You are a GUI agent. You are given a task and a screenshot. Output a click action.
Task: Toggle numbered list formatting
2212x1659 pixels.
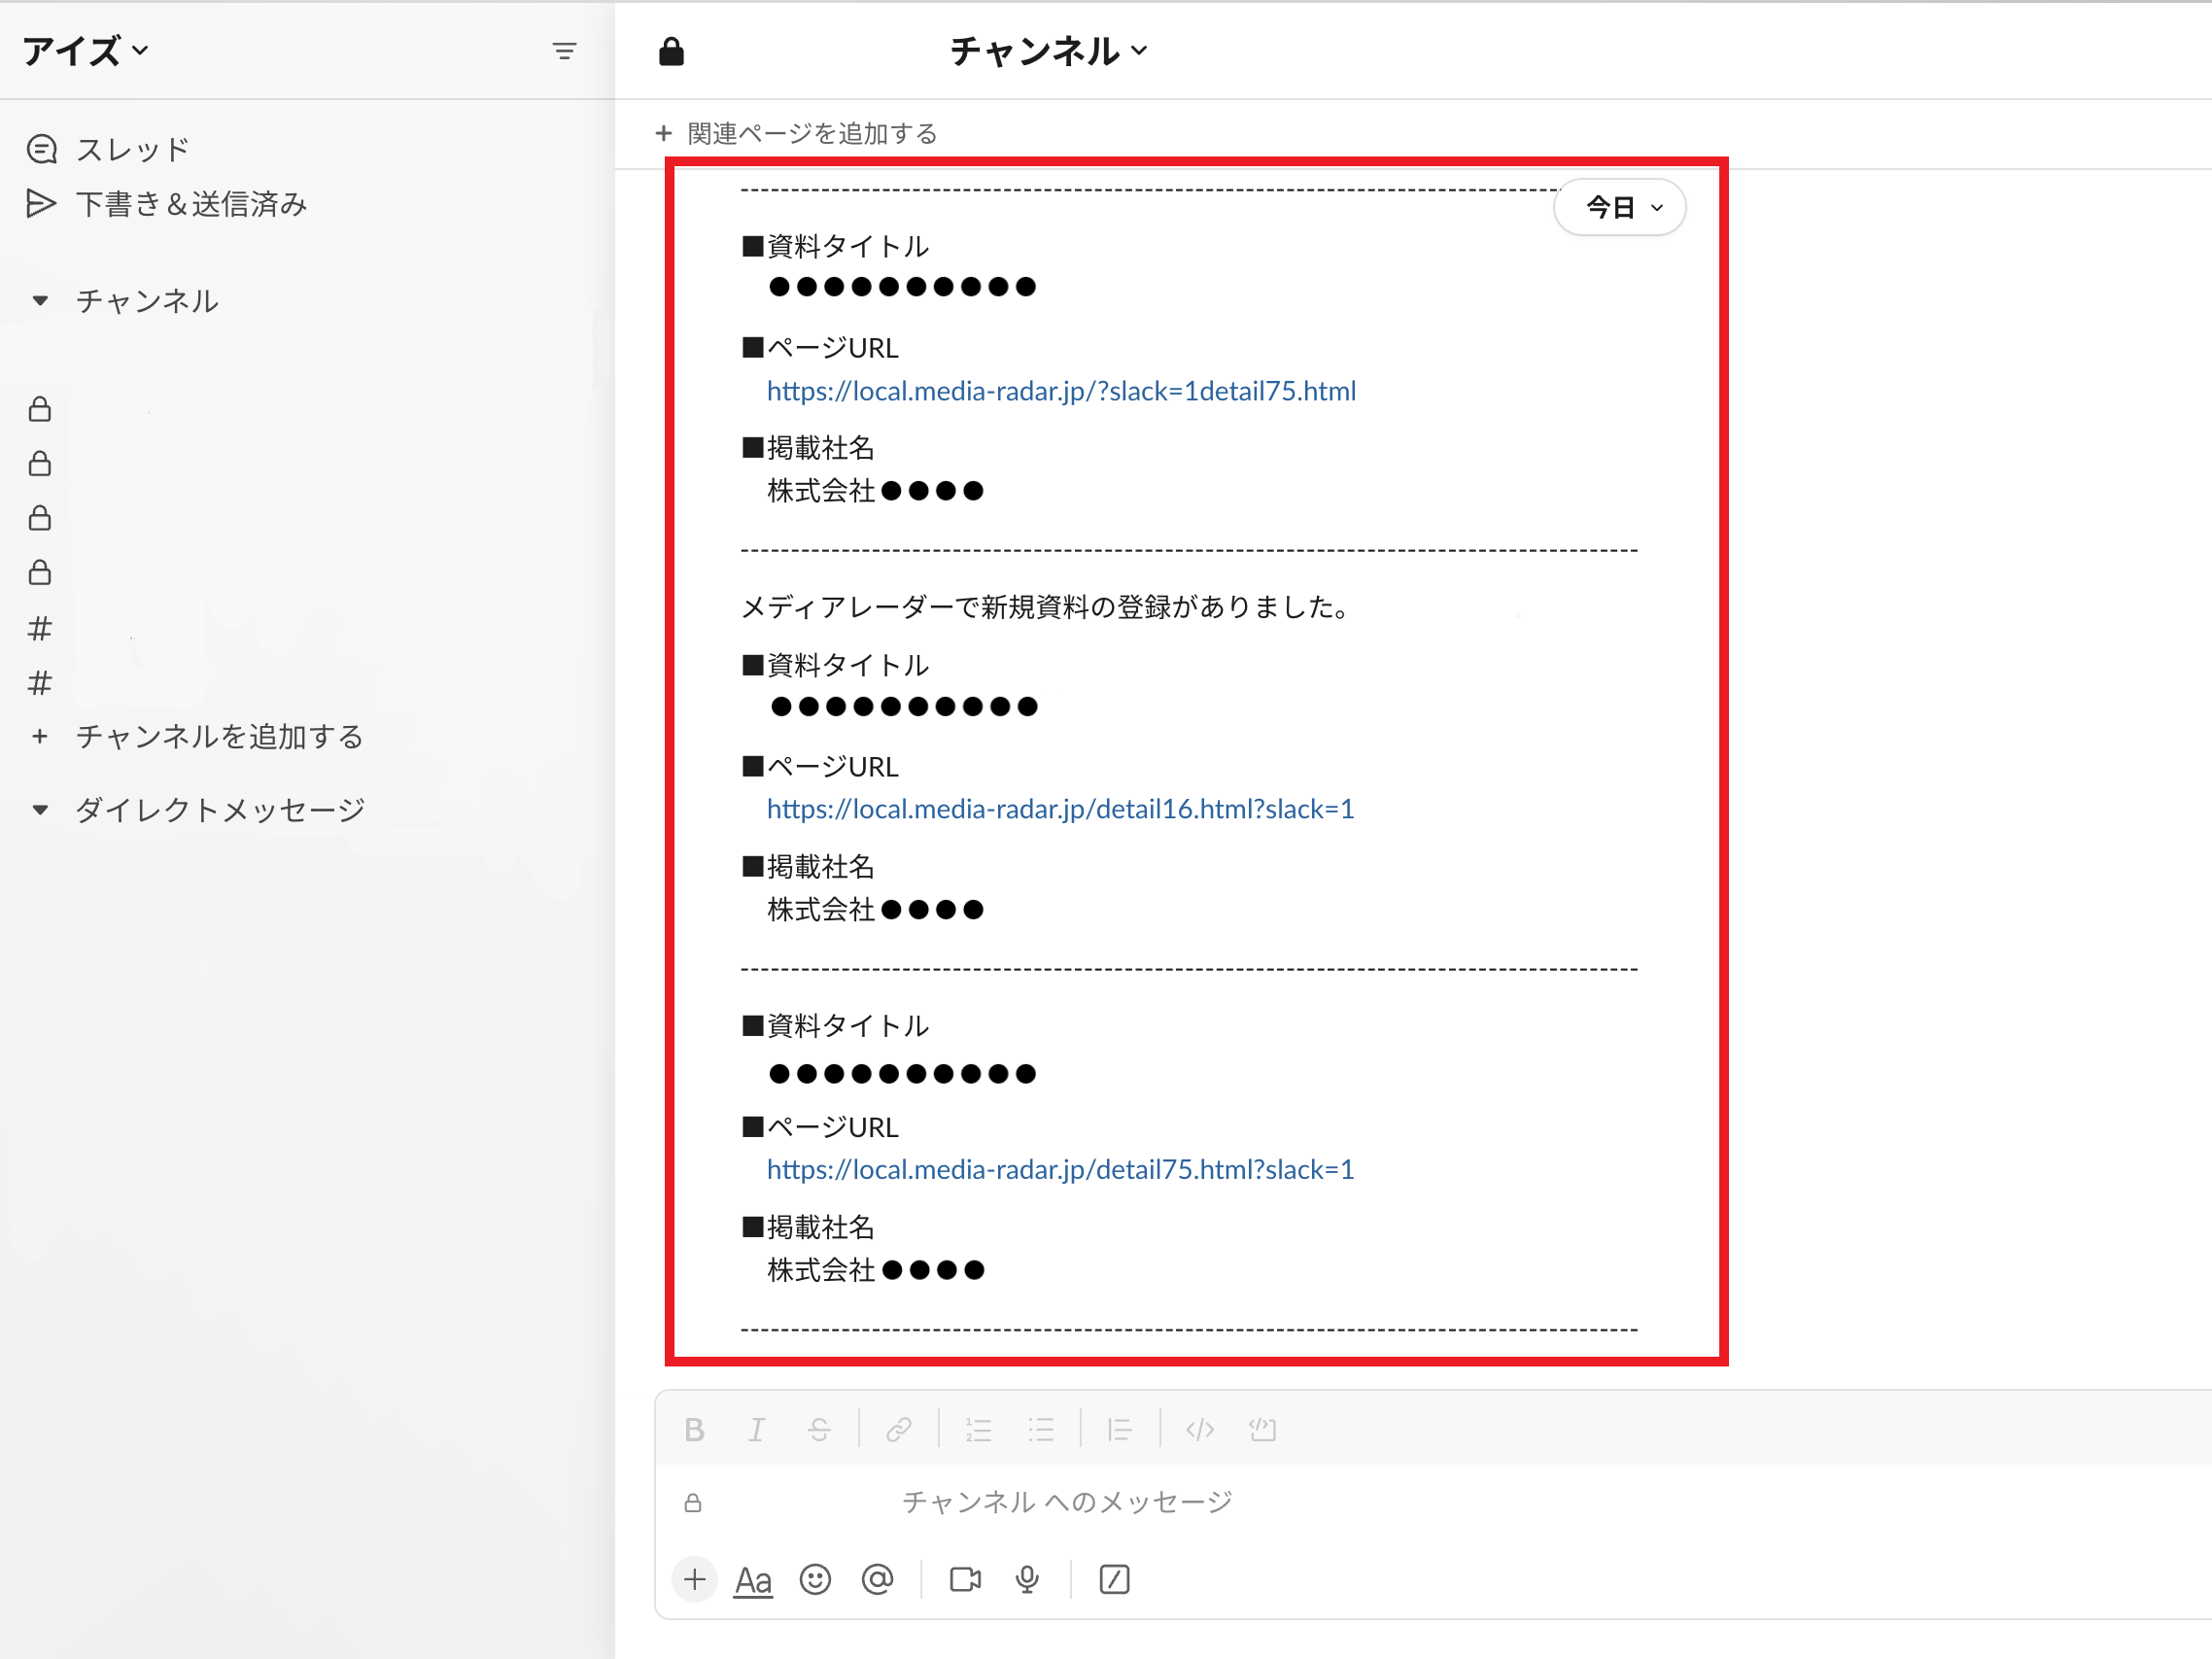coord(978,1429)
